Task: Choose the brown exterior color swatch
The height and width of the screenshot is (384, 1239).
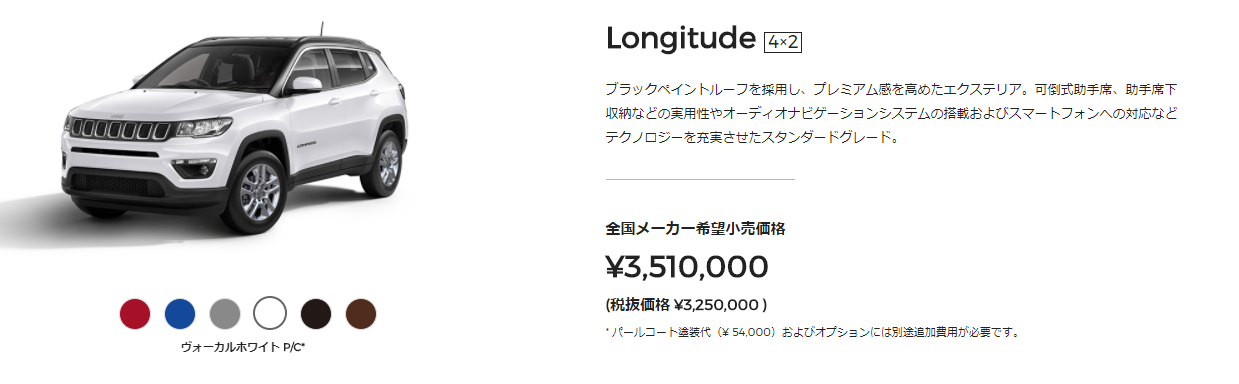Action: click(361, 313)
